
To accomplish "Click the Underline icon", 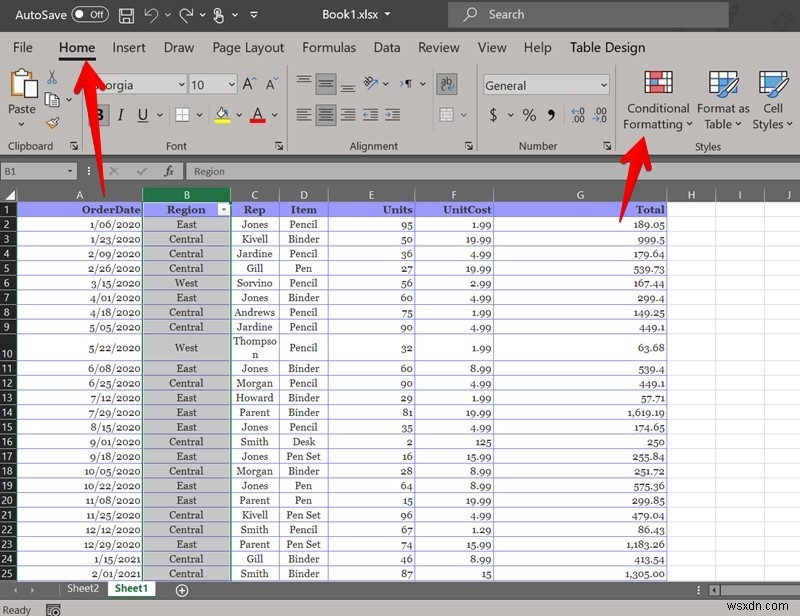I will click(142, 115).
